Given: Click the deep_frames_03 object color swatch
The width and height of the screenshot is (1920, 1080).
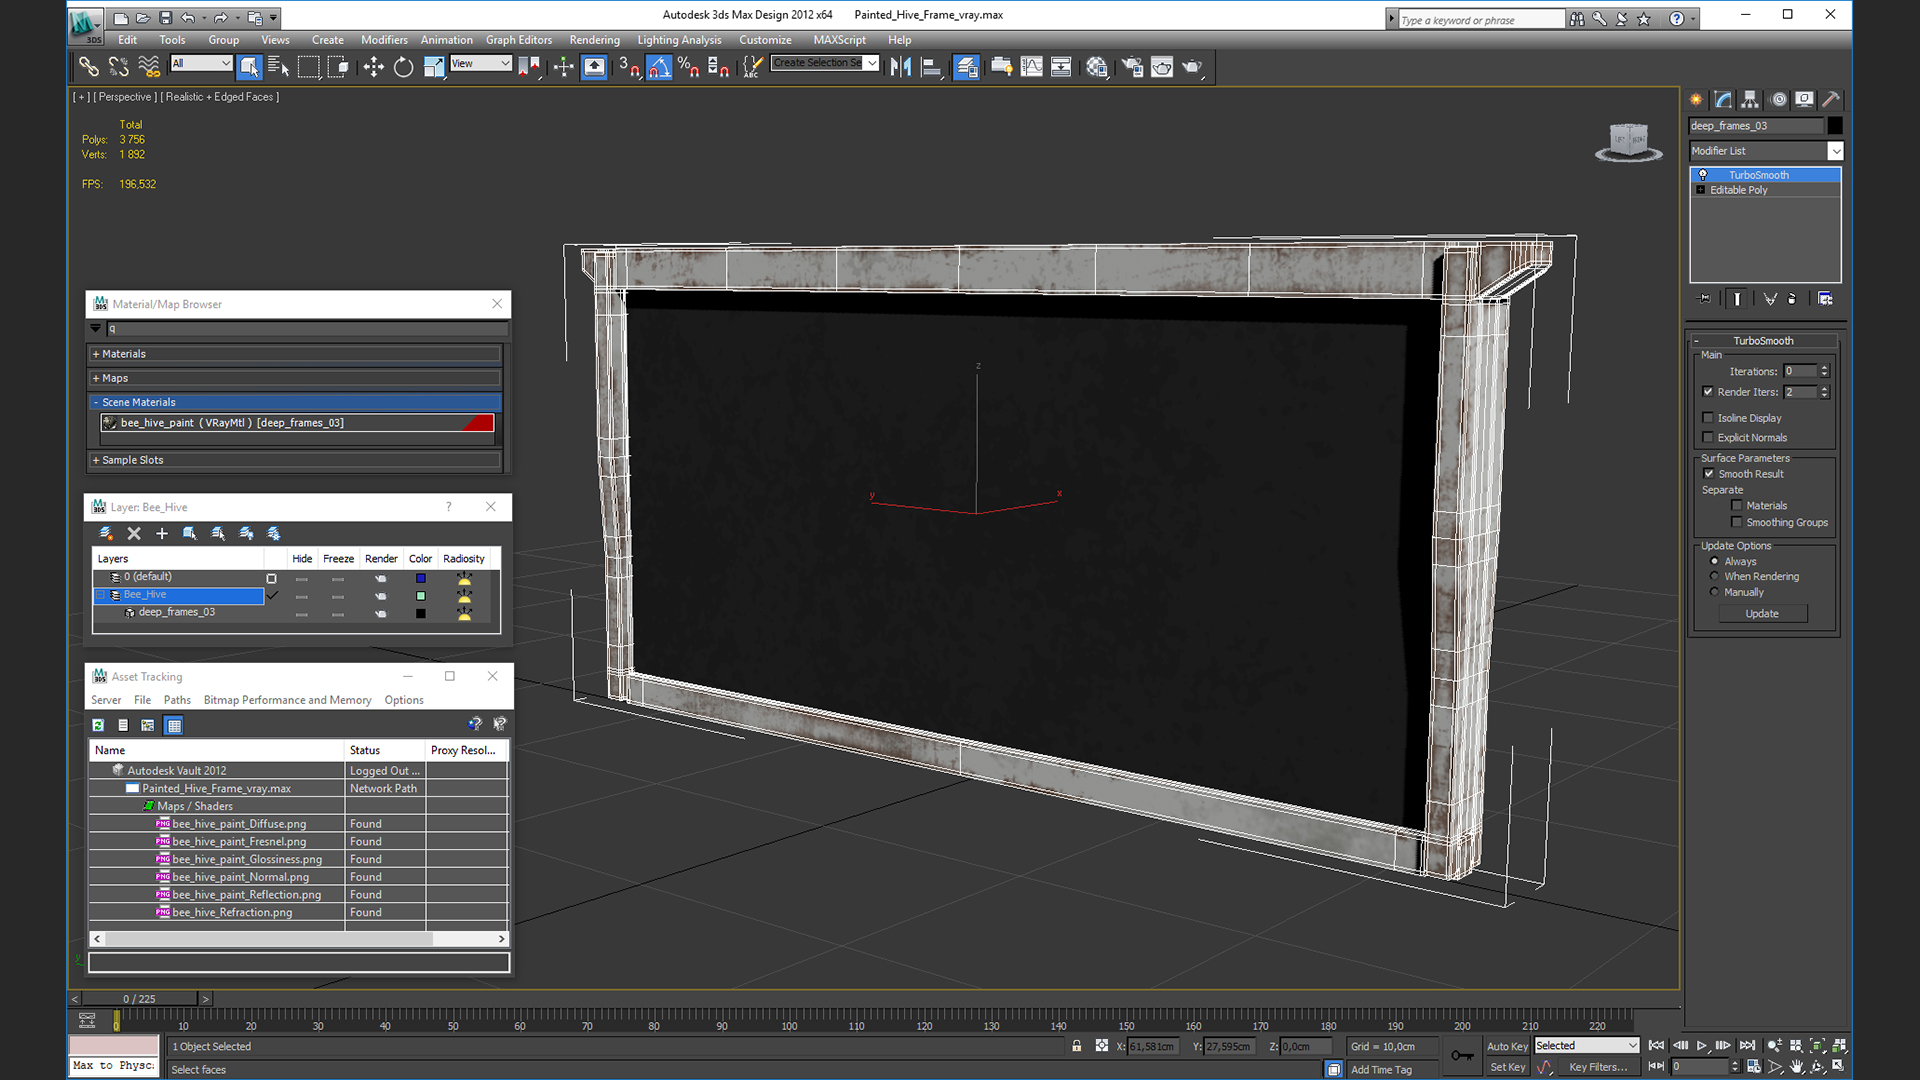Looking at the screenshot, I should (x=1835, y=126).
